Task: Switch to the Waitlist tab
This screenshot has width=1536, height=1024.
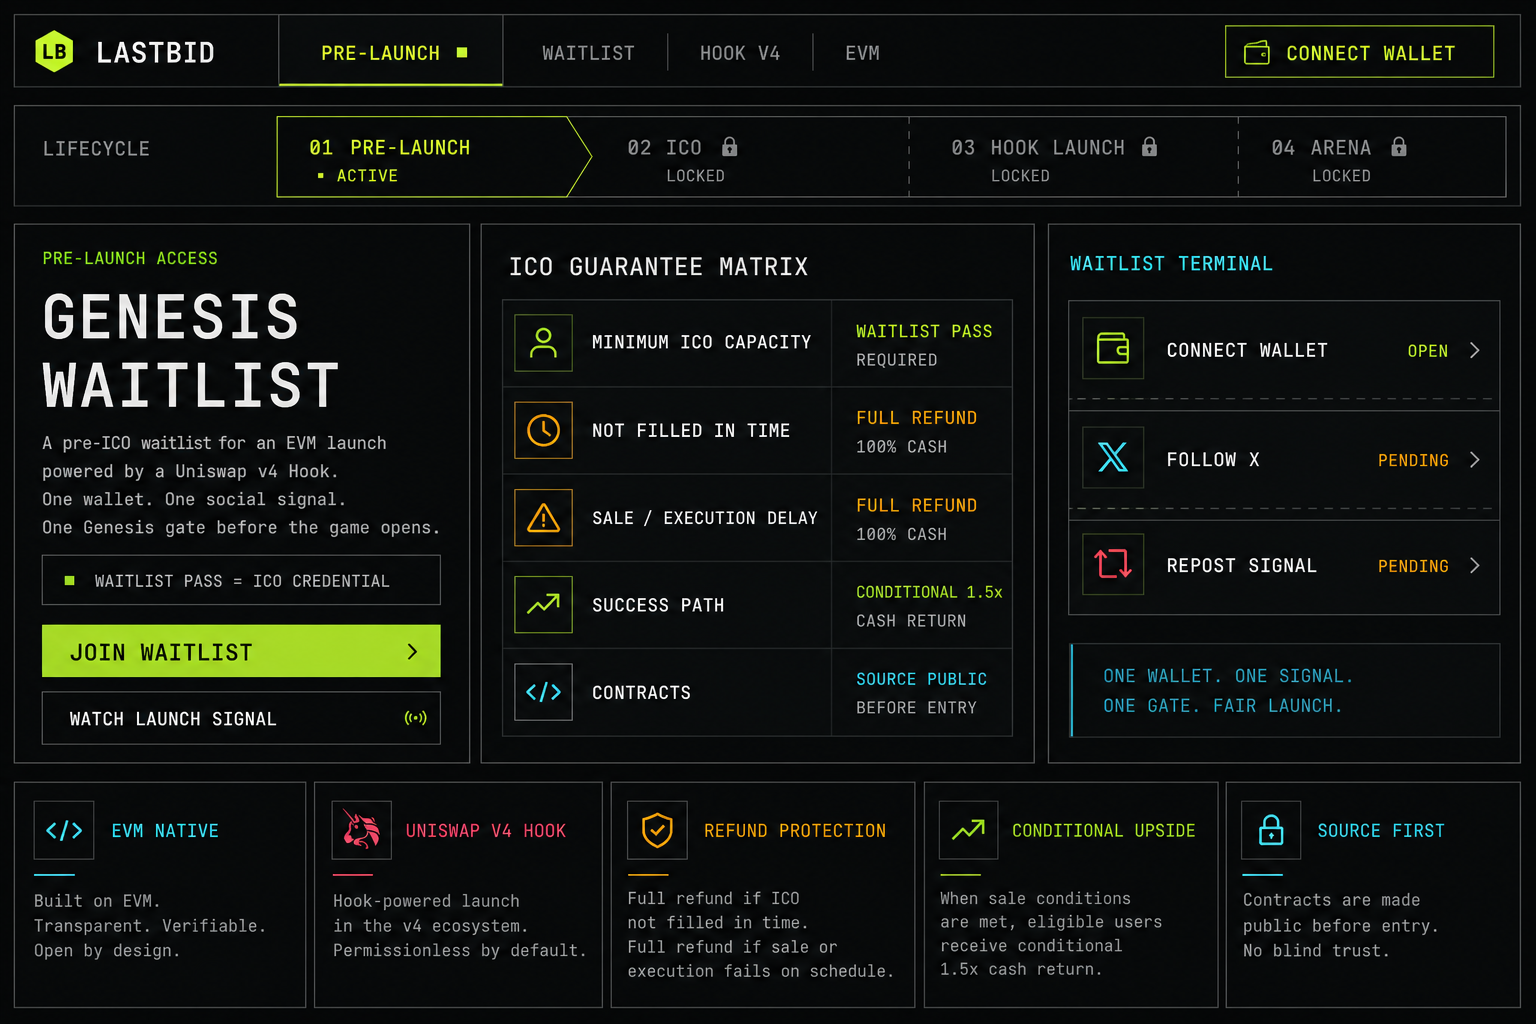Action: tap(588, 53)
